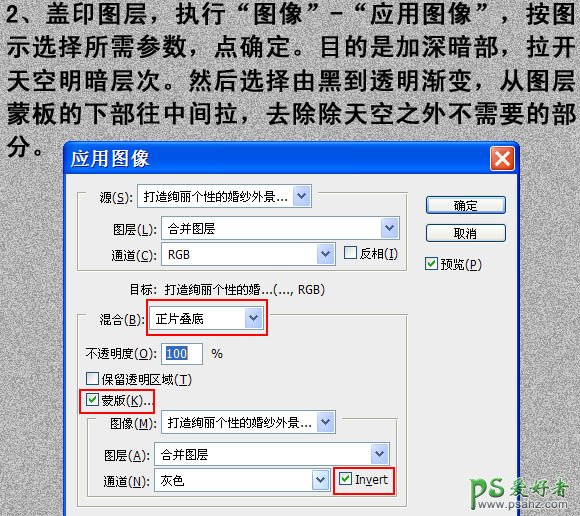580x516 pixels.
Task: Enable 保留透明区域(T) checkbox
Action: click(x=92, y=378)
